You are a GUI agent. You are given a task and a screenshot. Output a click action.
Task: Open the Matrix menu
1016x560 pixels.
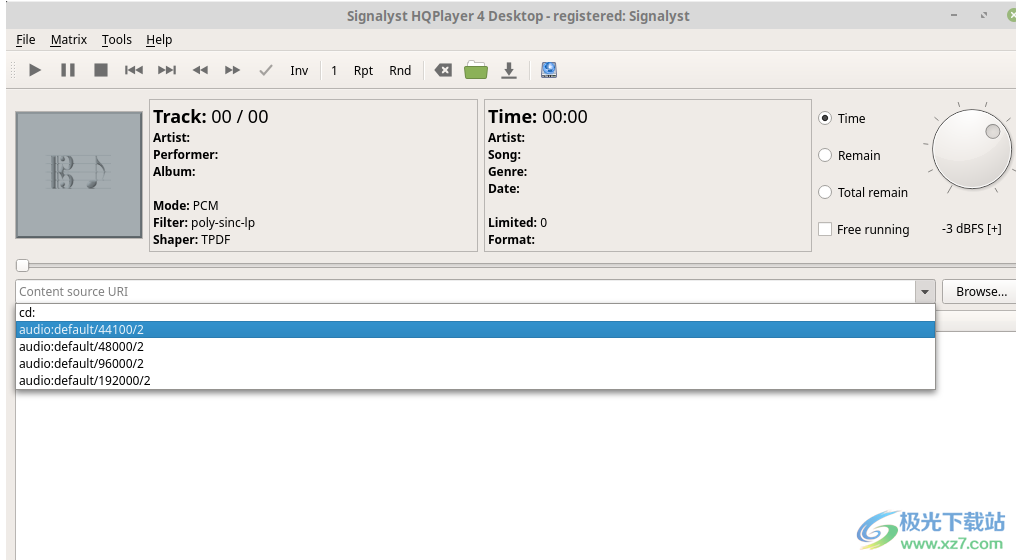[69, 40]
